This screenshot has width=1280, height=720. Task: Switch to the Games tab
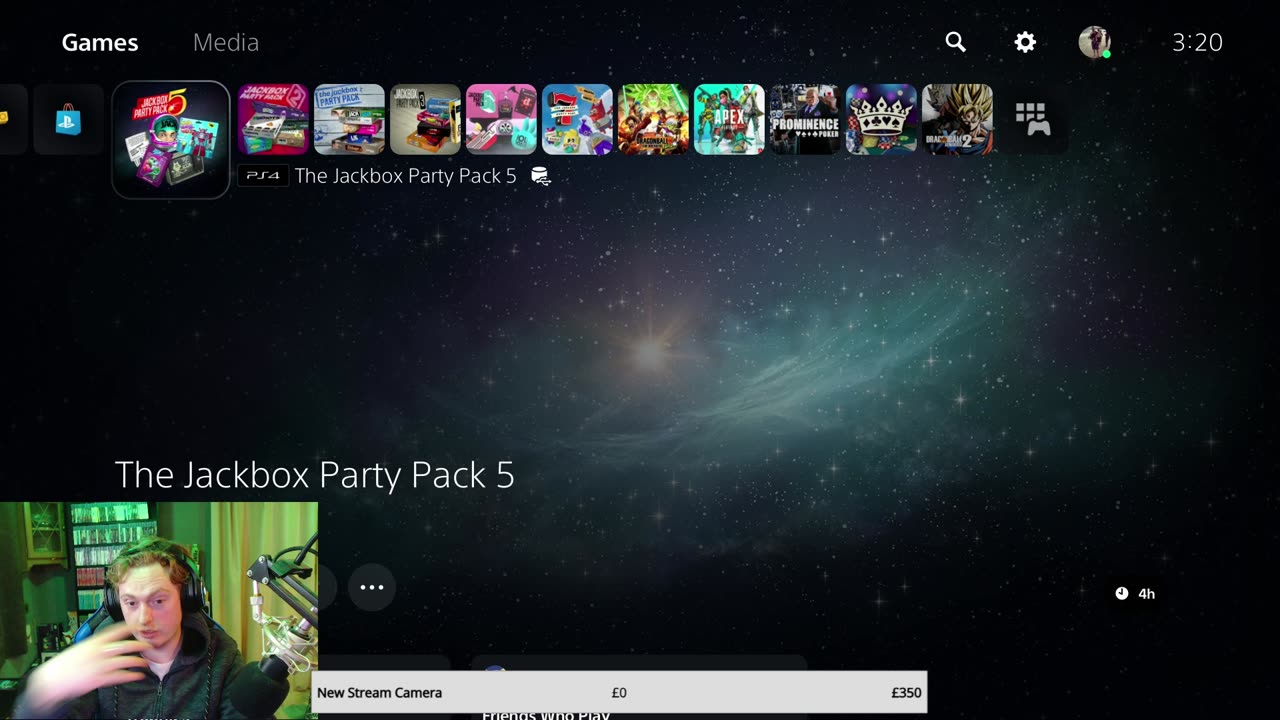click(100, 42)
